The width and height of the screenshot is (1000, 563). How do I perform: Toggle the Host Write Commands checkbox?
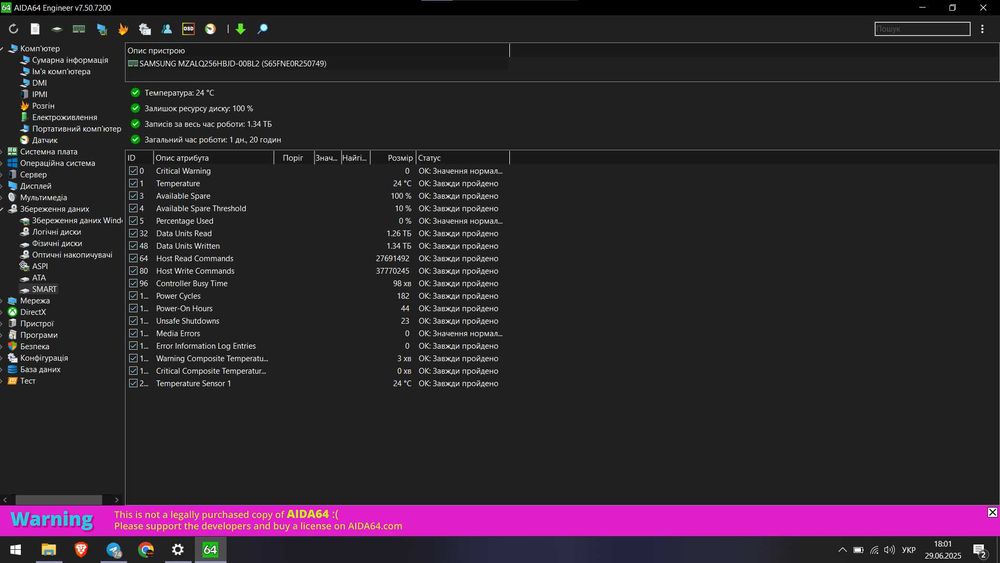pos(133,271)
